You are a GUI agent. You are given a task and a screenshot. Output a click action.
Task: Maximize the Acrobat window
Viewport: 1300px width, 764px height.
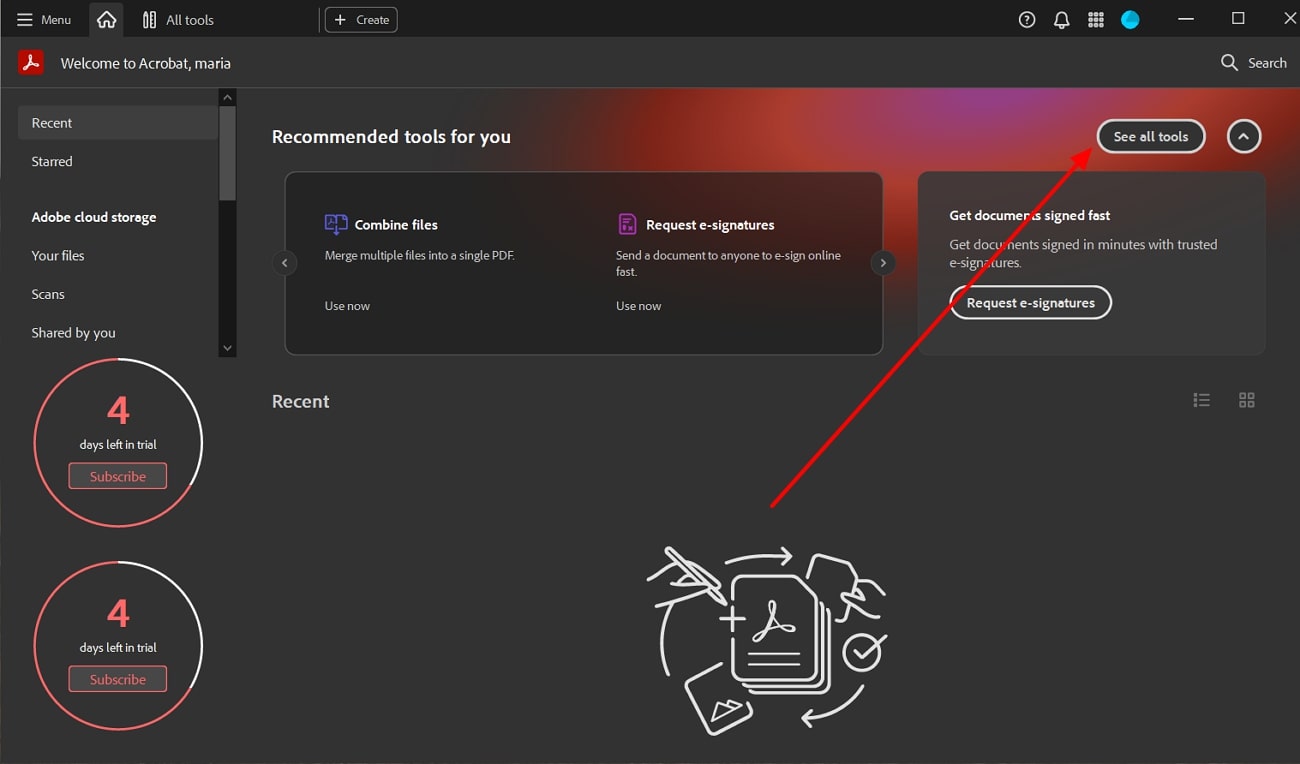point(1238,19)
